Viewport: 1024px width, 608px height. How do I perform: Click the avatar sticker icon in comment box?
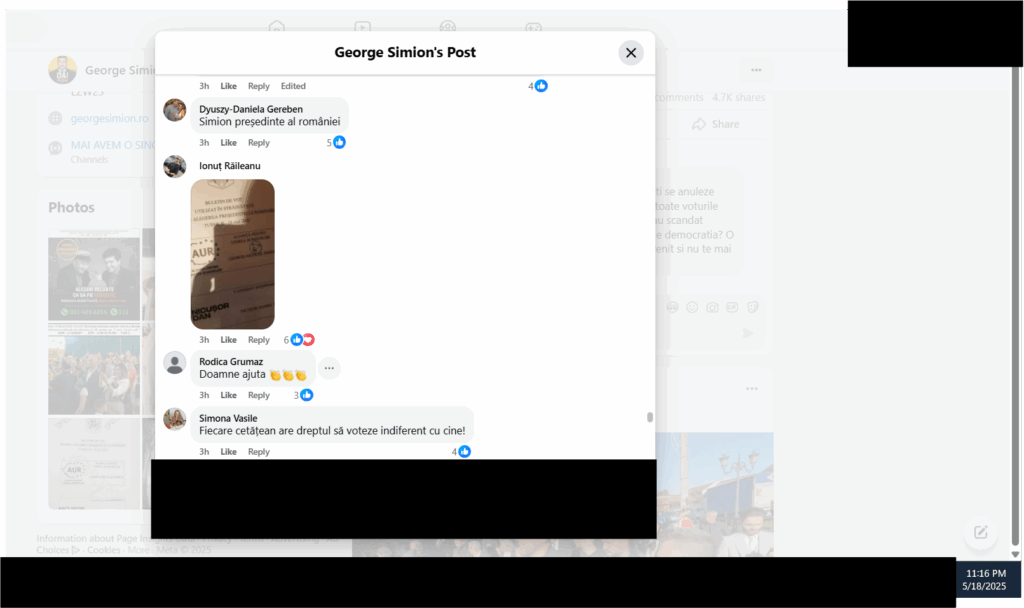pos(673,307)
